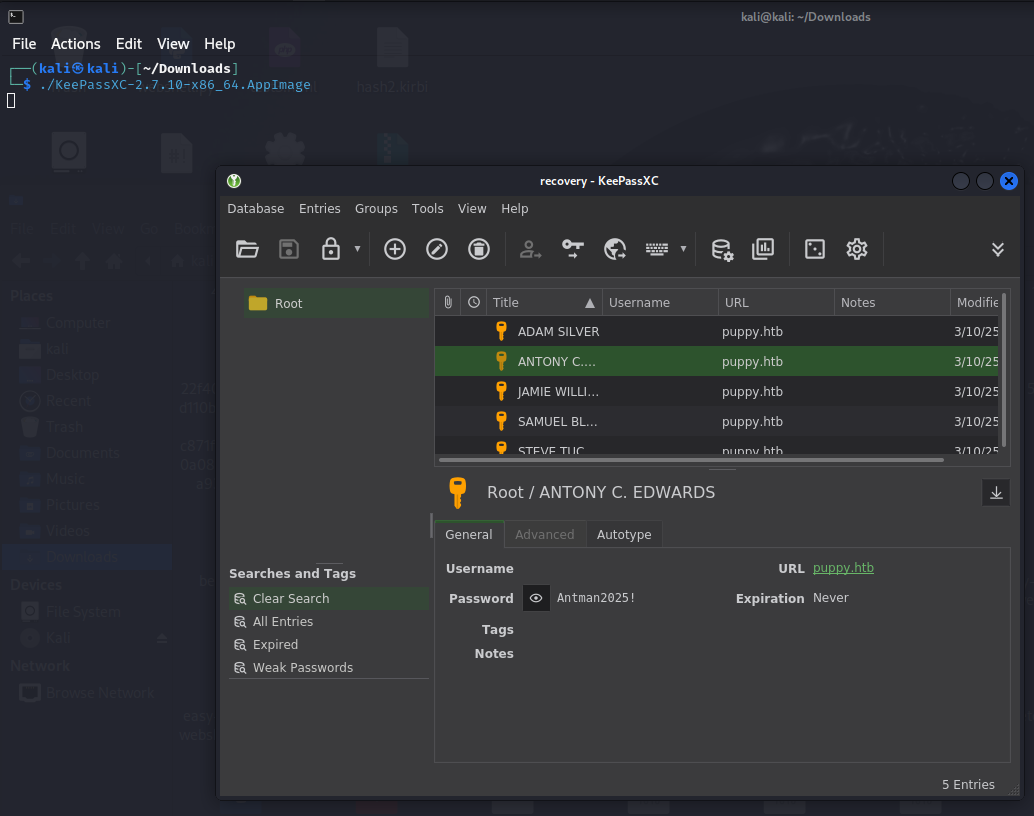This screenshot has width=1034, height=816.
Task: Switch to the Advanced tab
Action: 545,534
